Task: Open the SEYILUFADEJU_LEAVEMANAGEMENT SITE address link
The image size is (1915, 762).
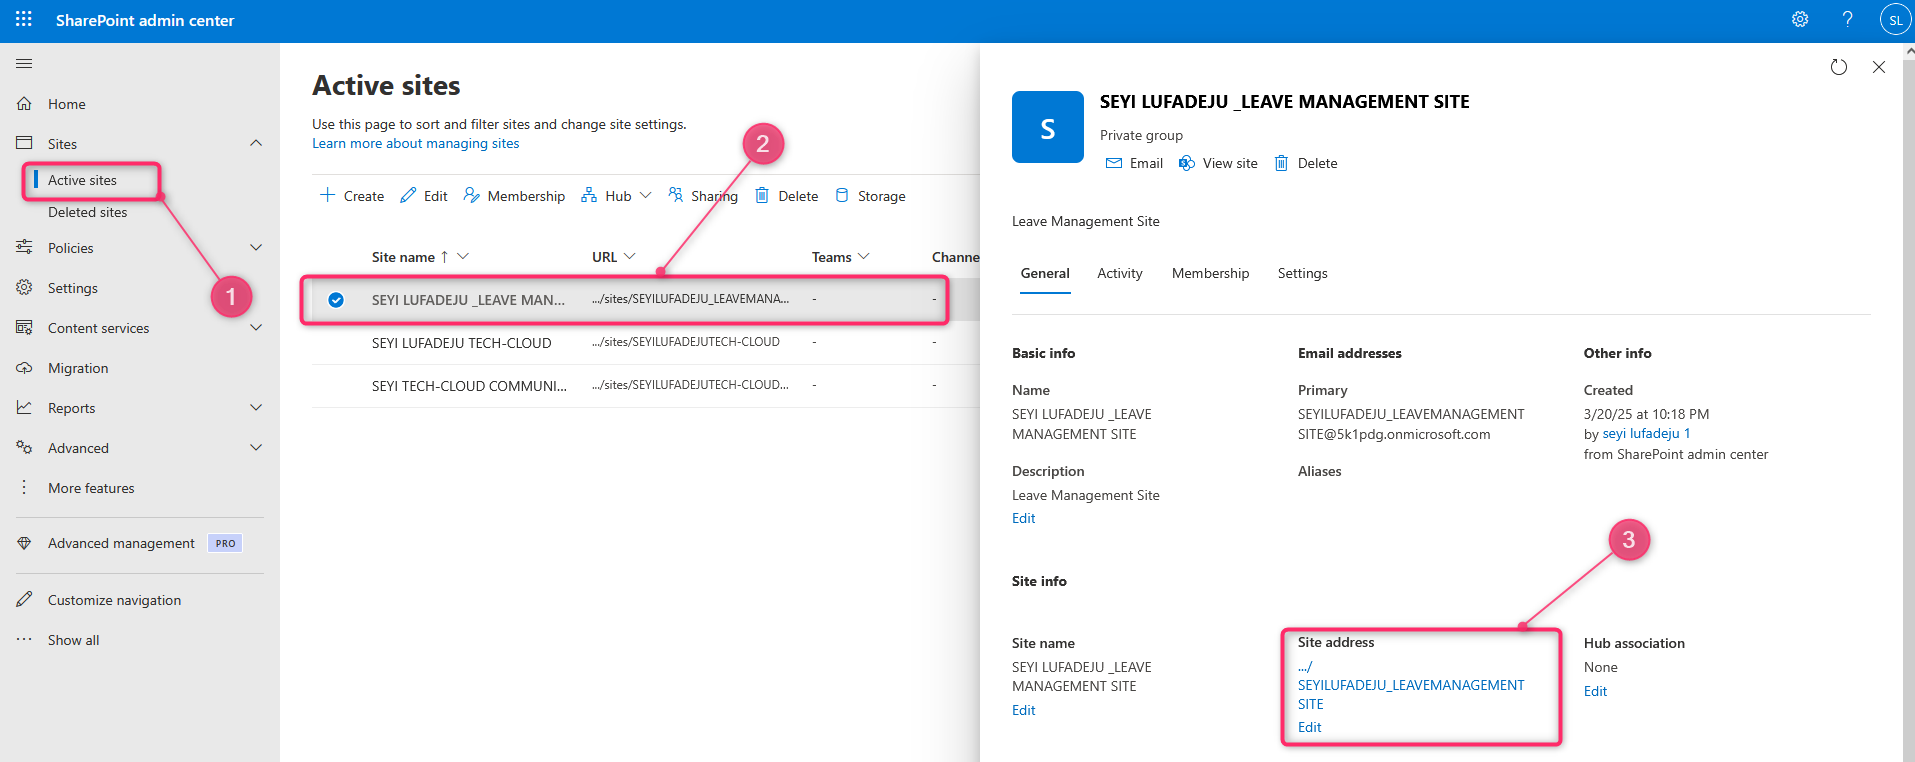Action: (1411, 685)
